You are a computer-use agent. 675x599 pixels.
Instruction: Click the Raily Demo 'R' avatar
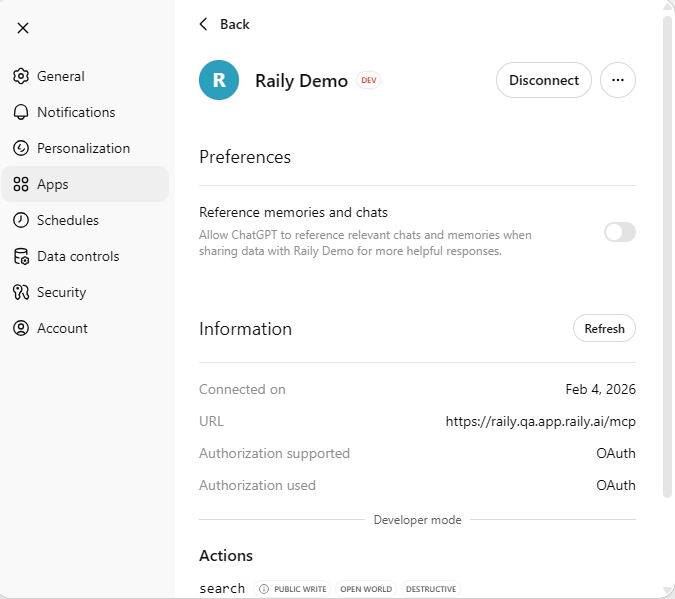click(x=219, y=80)
